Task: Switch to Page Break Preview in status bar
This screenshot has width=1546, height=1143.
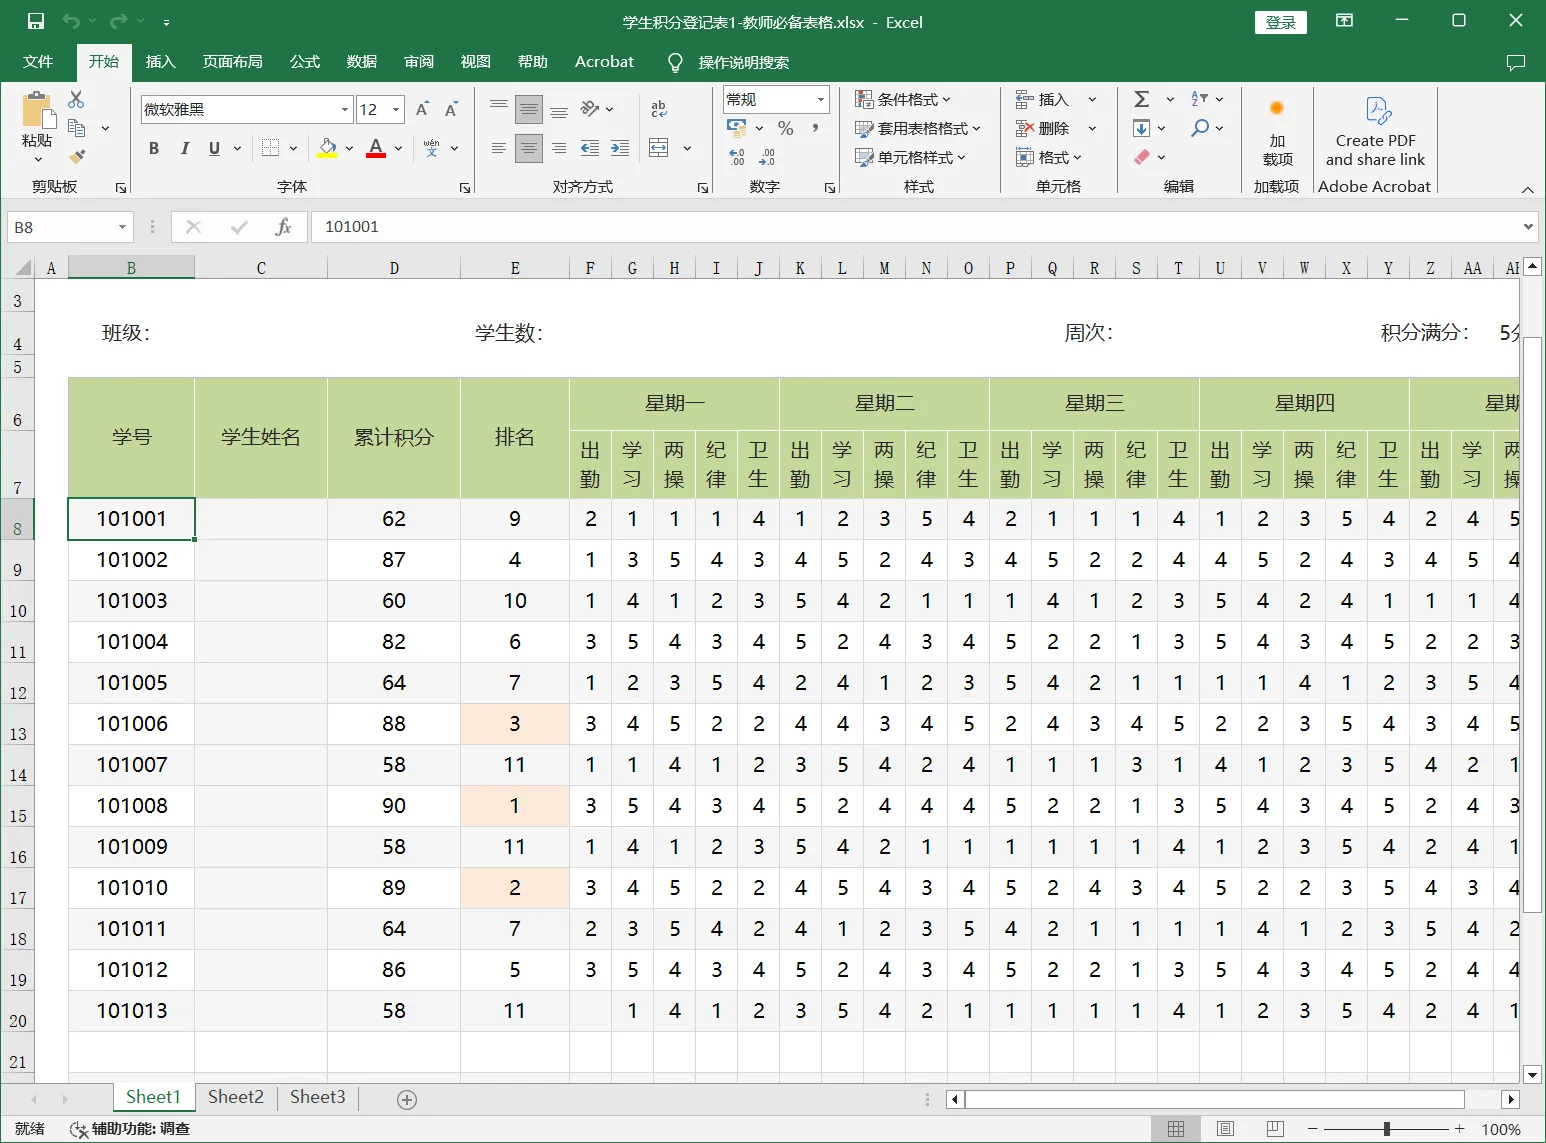Action: point(1275,1129)
